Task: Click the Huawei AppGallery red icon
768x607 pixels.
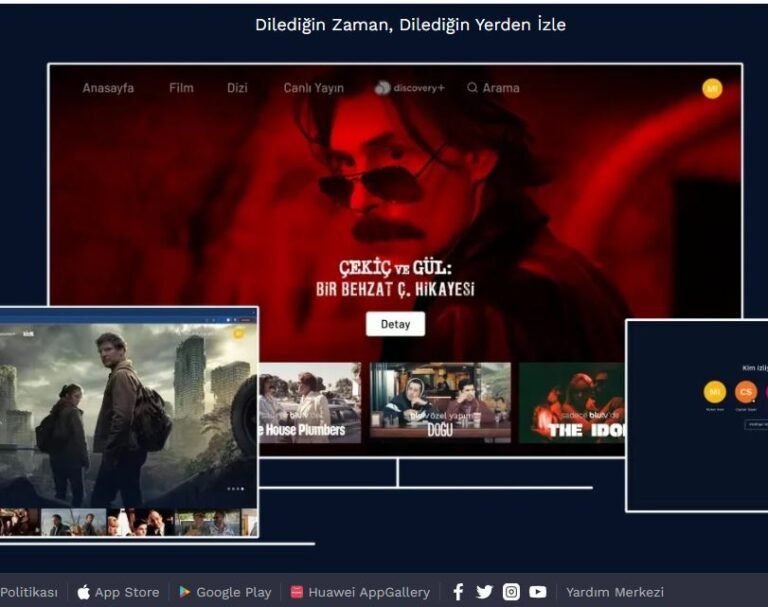Action: coord(297,592)
